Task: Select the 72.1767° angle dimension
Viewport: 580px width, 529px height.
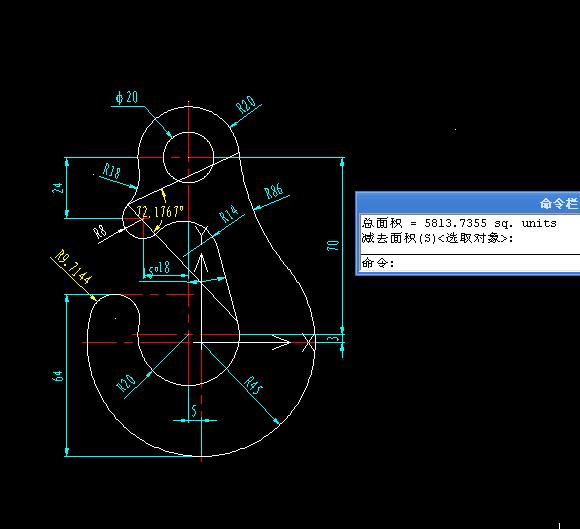Action: [x=160, y=212]
